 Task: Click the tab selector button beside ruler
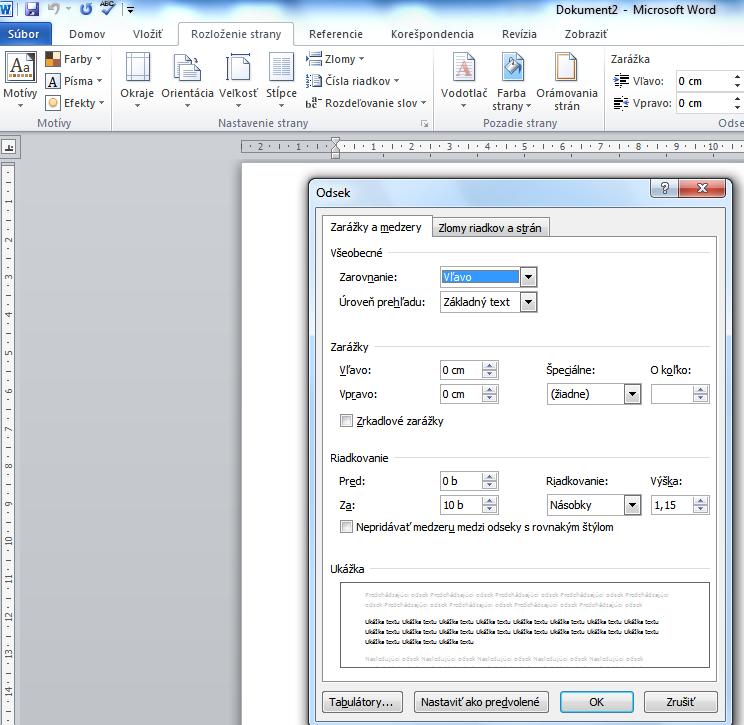tap(9, 147)
